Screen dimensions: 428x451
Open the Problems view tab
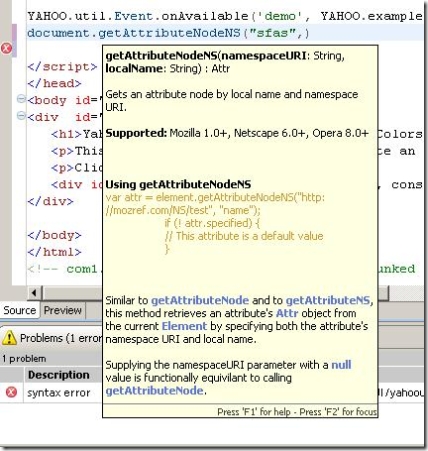pos(52,338)
